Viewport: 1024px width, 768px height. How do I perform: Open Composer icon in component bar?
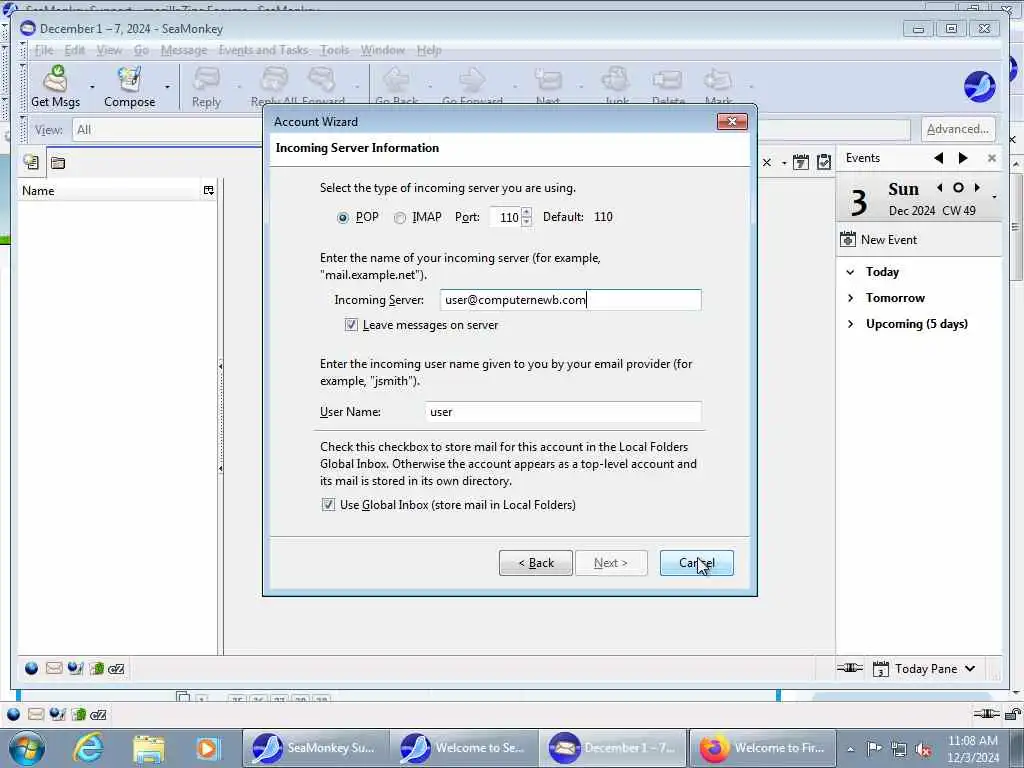(x=75, y=668)
